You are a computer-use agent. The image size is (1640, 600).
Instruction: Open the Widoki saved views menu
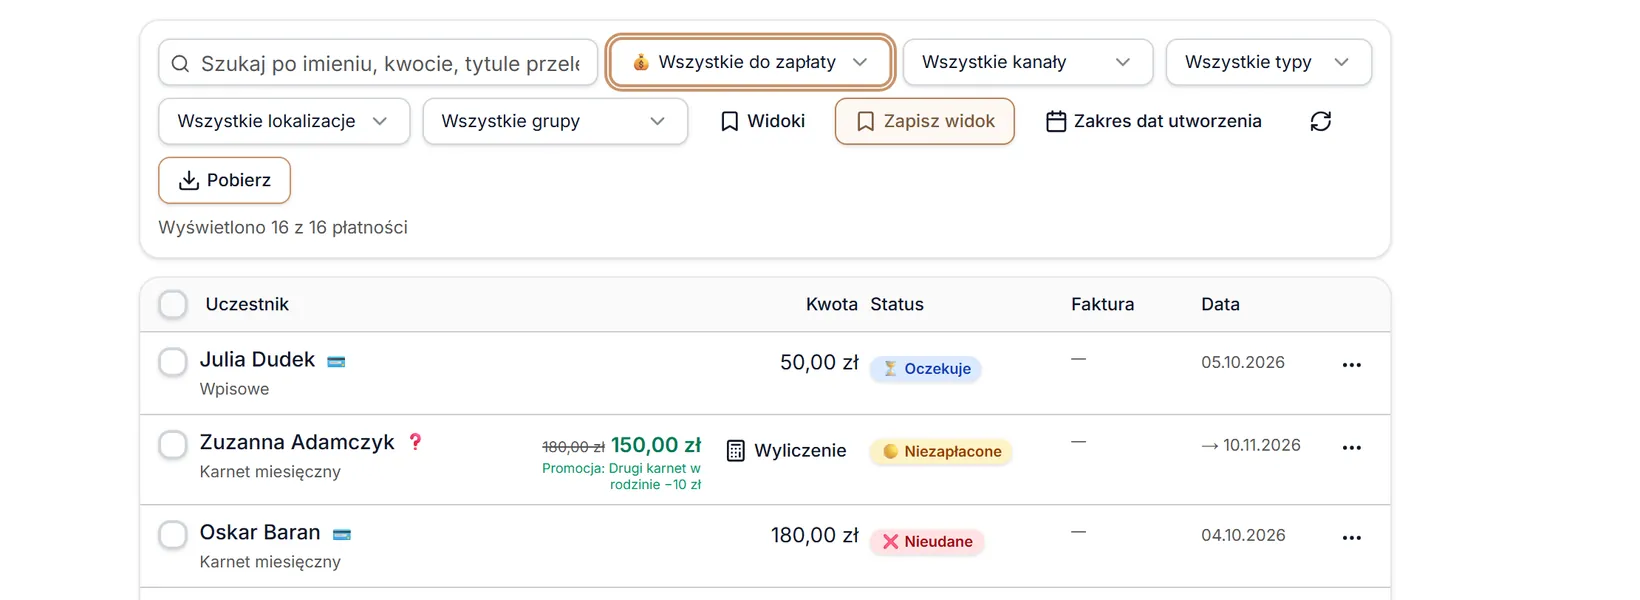pos(763,121)
